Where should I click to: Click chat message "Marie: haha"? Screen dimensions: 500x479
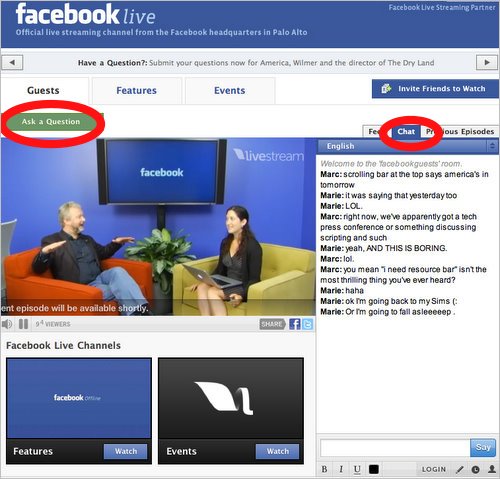[342, 291]
